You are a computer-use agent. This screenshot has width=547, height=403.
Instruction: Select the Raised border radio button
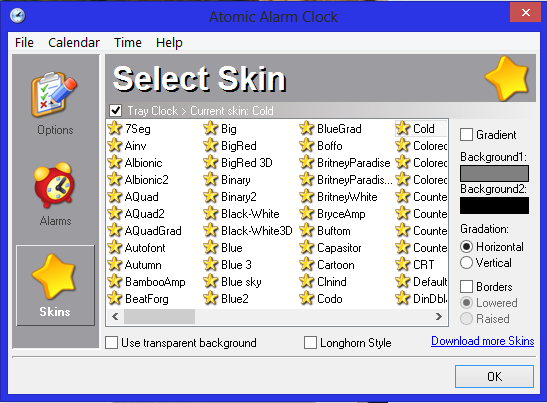click(466, 319)
